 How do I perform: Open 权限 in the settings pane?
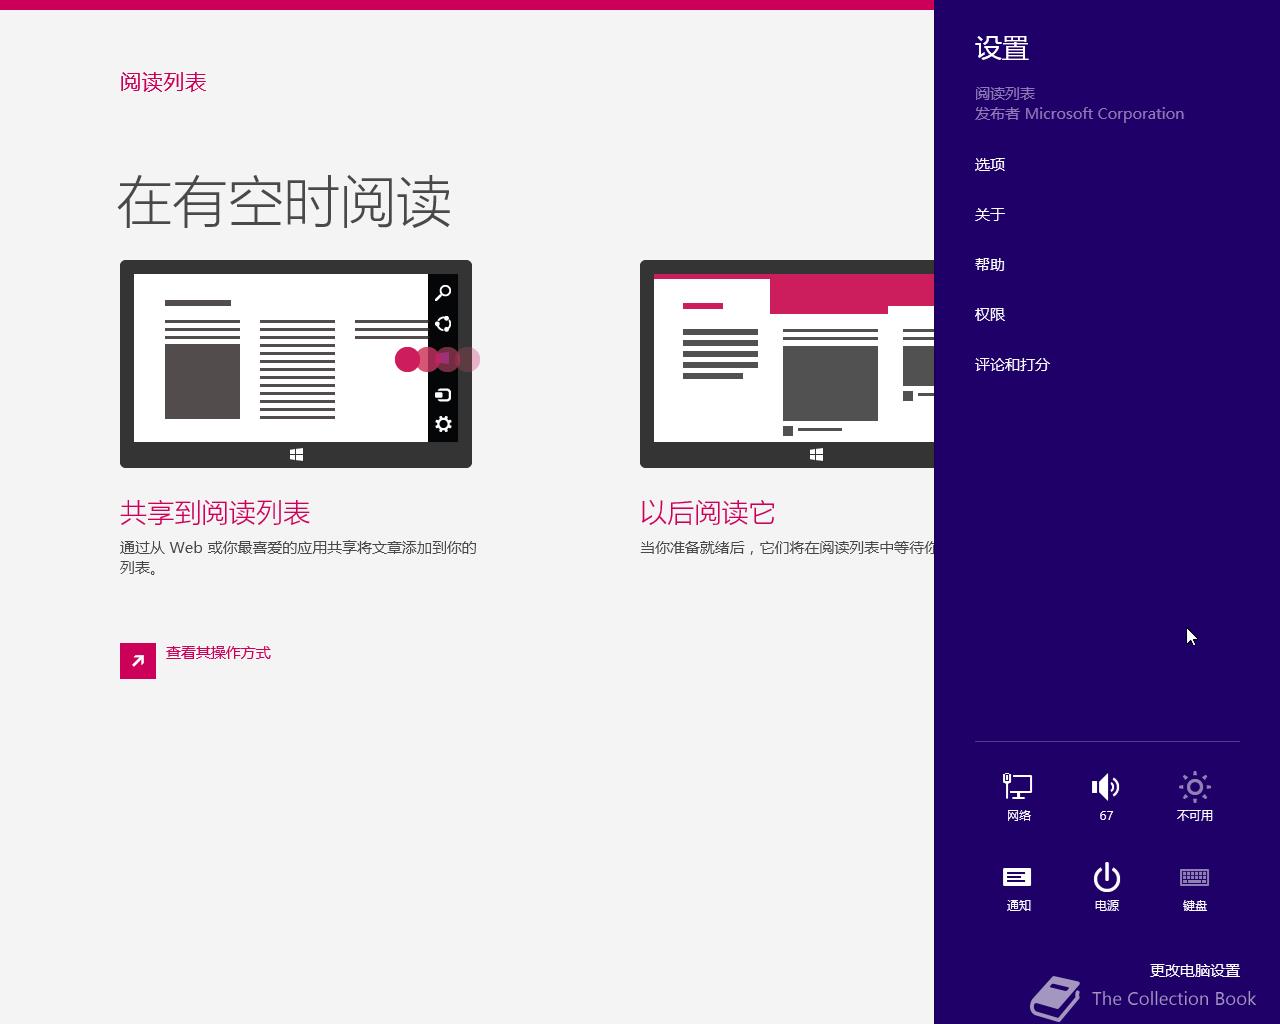click(x=990, y=314)
